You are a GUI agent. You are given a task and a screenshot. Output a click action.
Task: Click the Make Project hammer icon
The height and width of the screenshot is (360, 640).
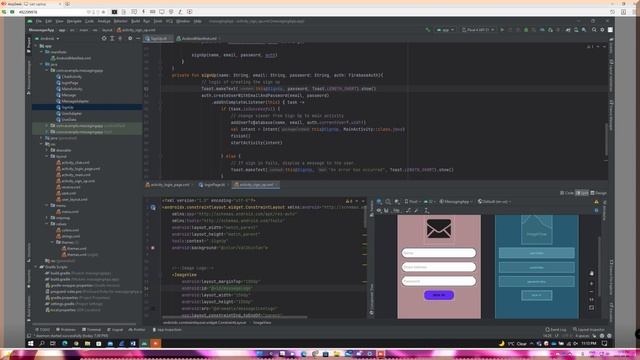(428, 30)
